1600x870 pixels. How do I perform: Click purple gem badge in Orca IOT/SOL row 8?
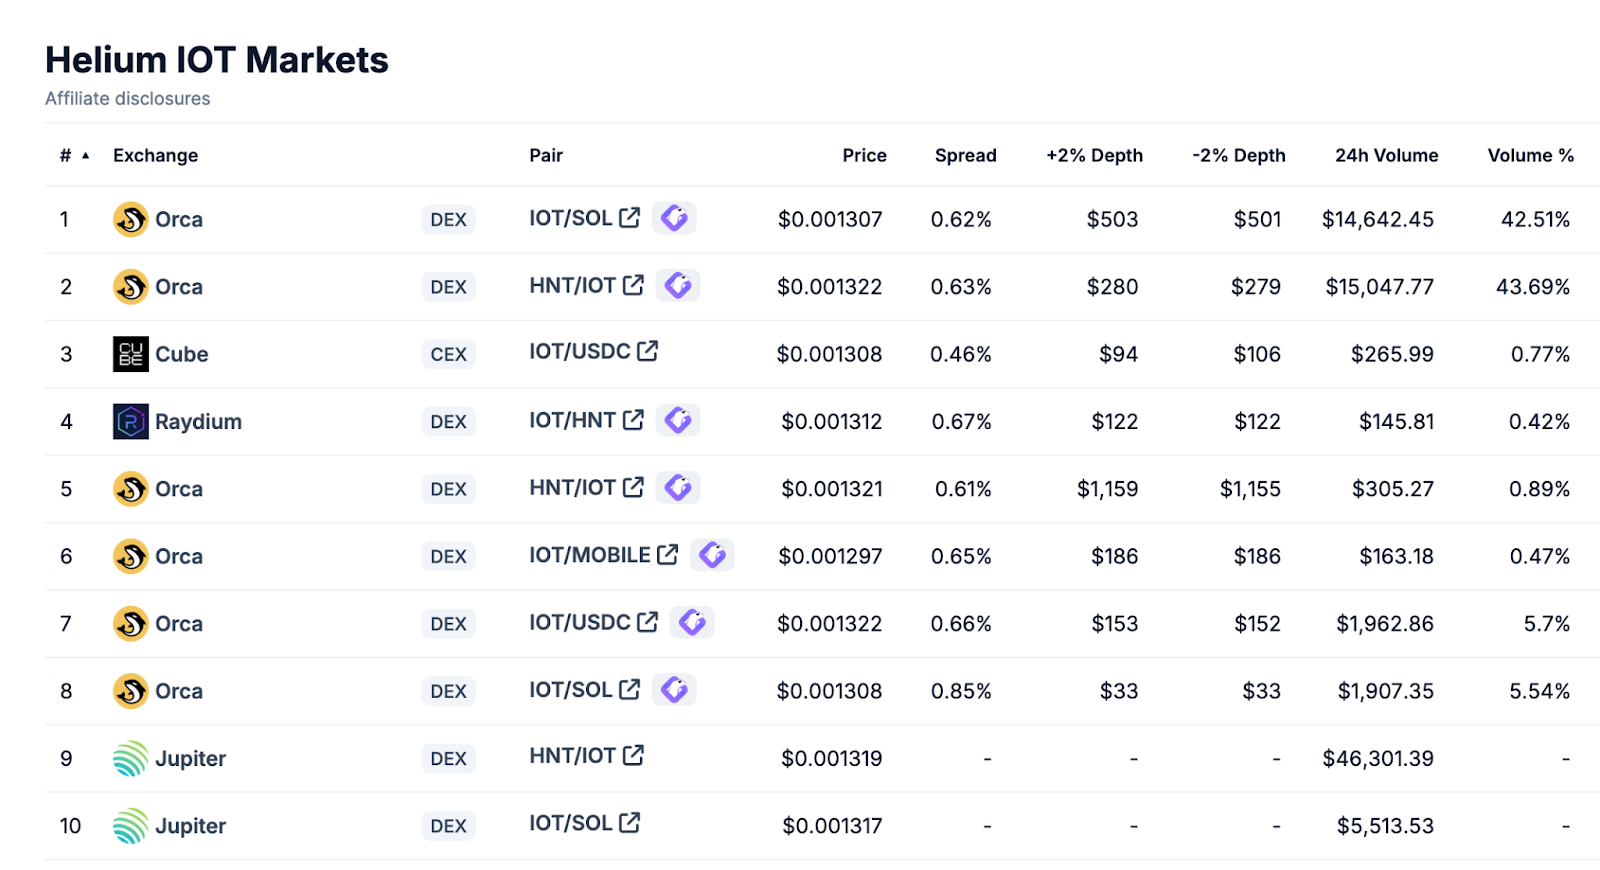coord(674,689)
